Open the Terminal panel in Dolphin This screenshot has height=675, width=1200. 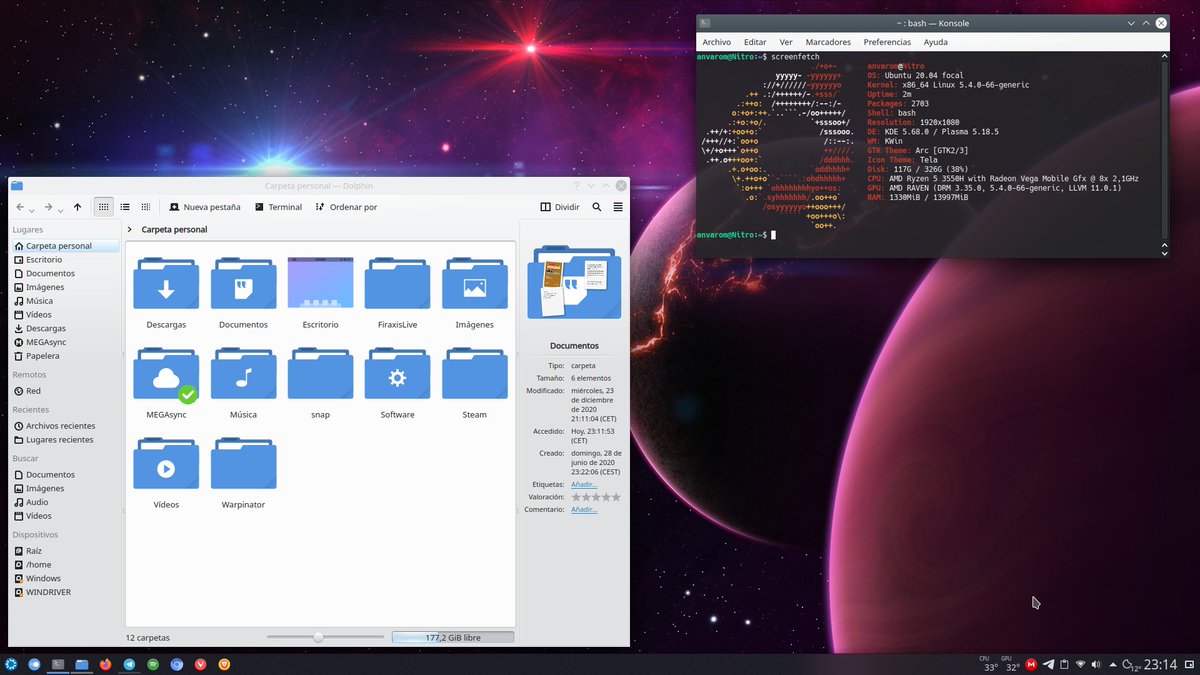pyautogui.click(x=278, y=207)
